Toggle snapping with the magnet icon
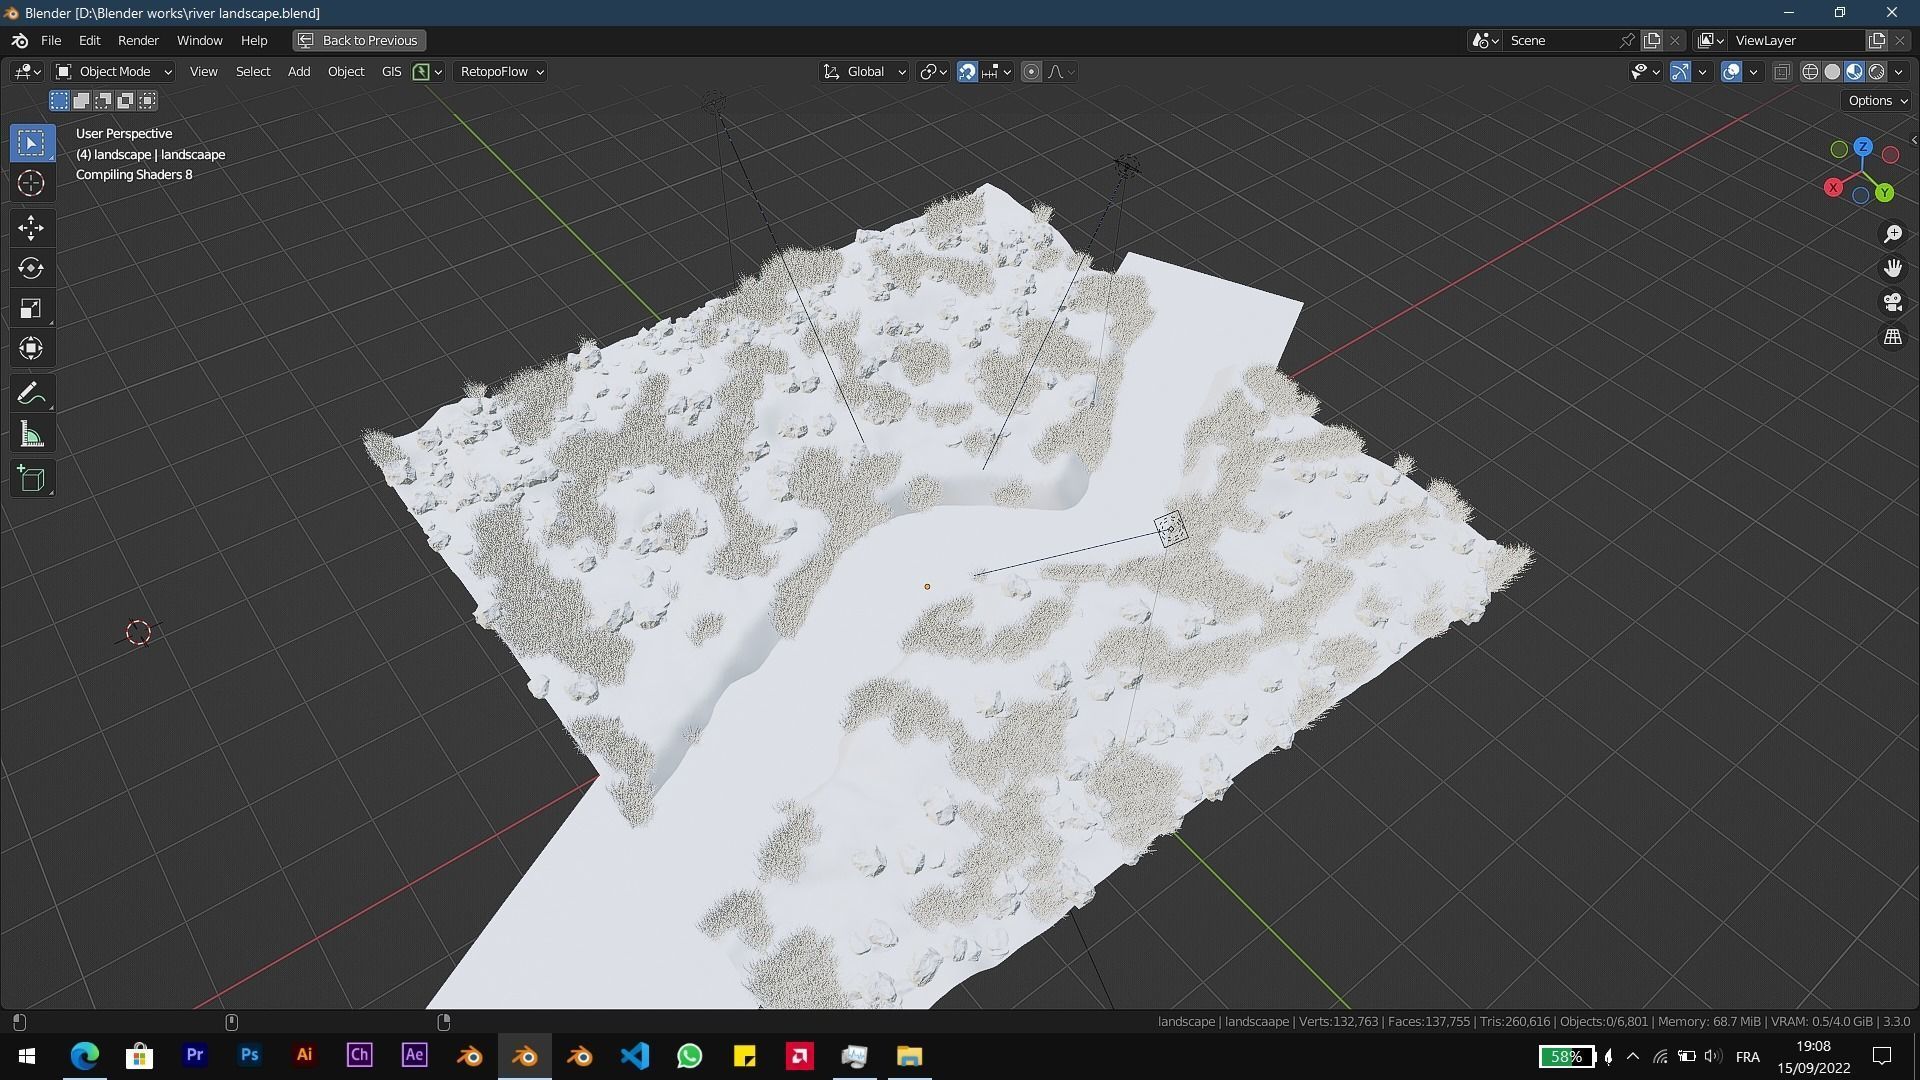Viewport: 1920px width, 1080px height. click(x=967, y=71)
